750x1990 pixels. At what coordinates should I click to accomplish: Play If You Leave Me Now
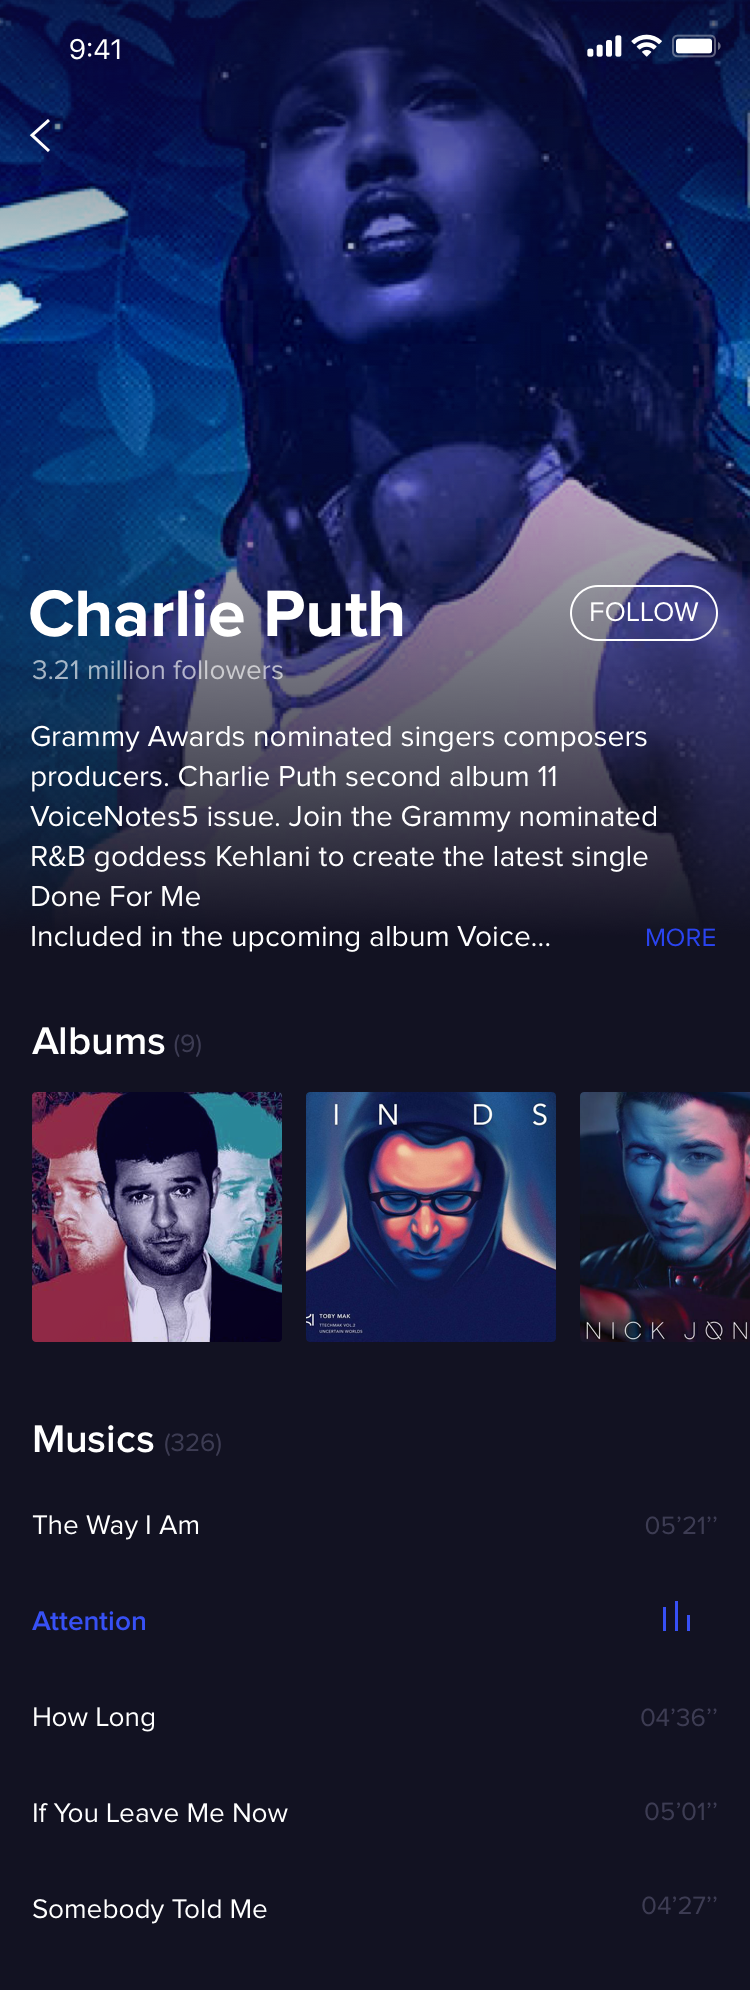tap(375, 1813)
